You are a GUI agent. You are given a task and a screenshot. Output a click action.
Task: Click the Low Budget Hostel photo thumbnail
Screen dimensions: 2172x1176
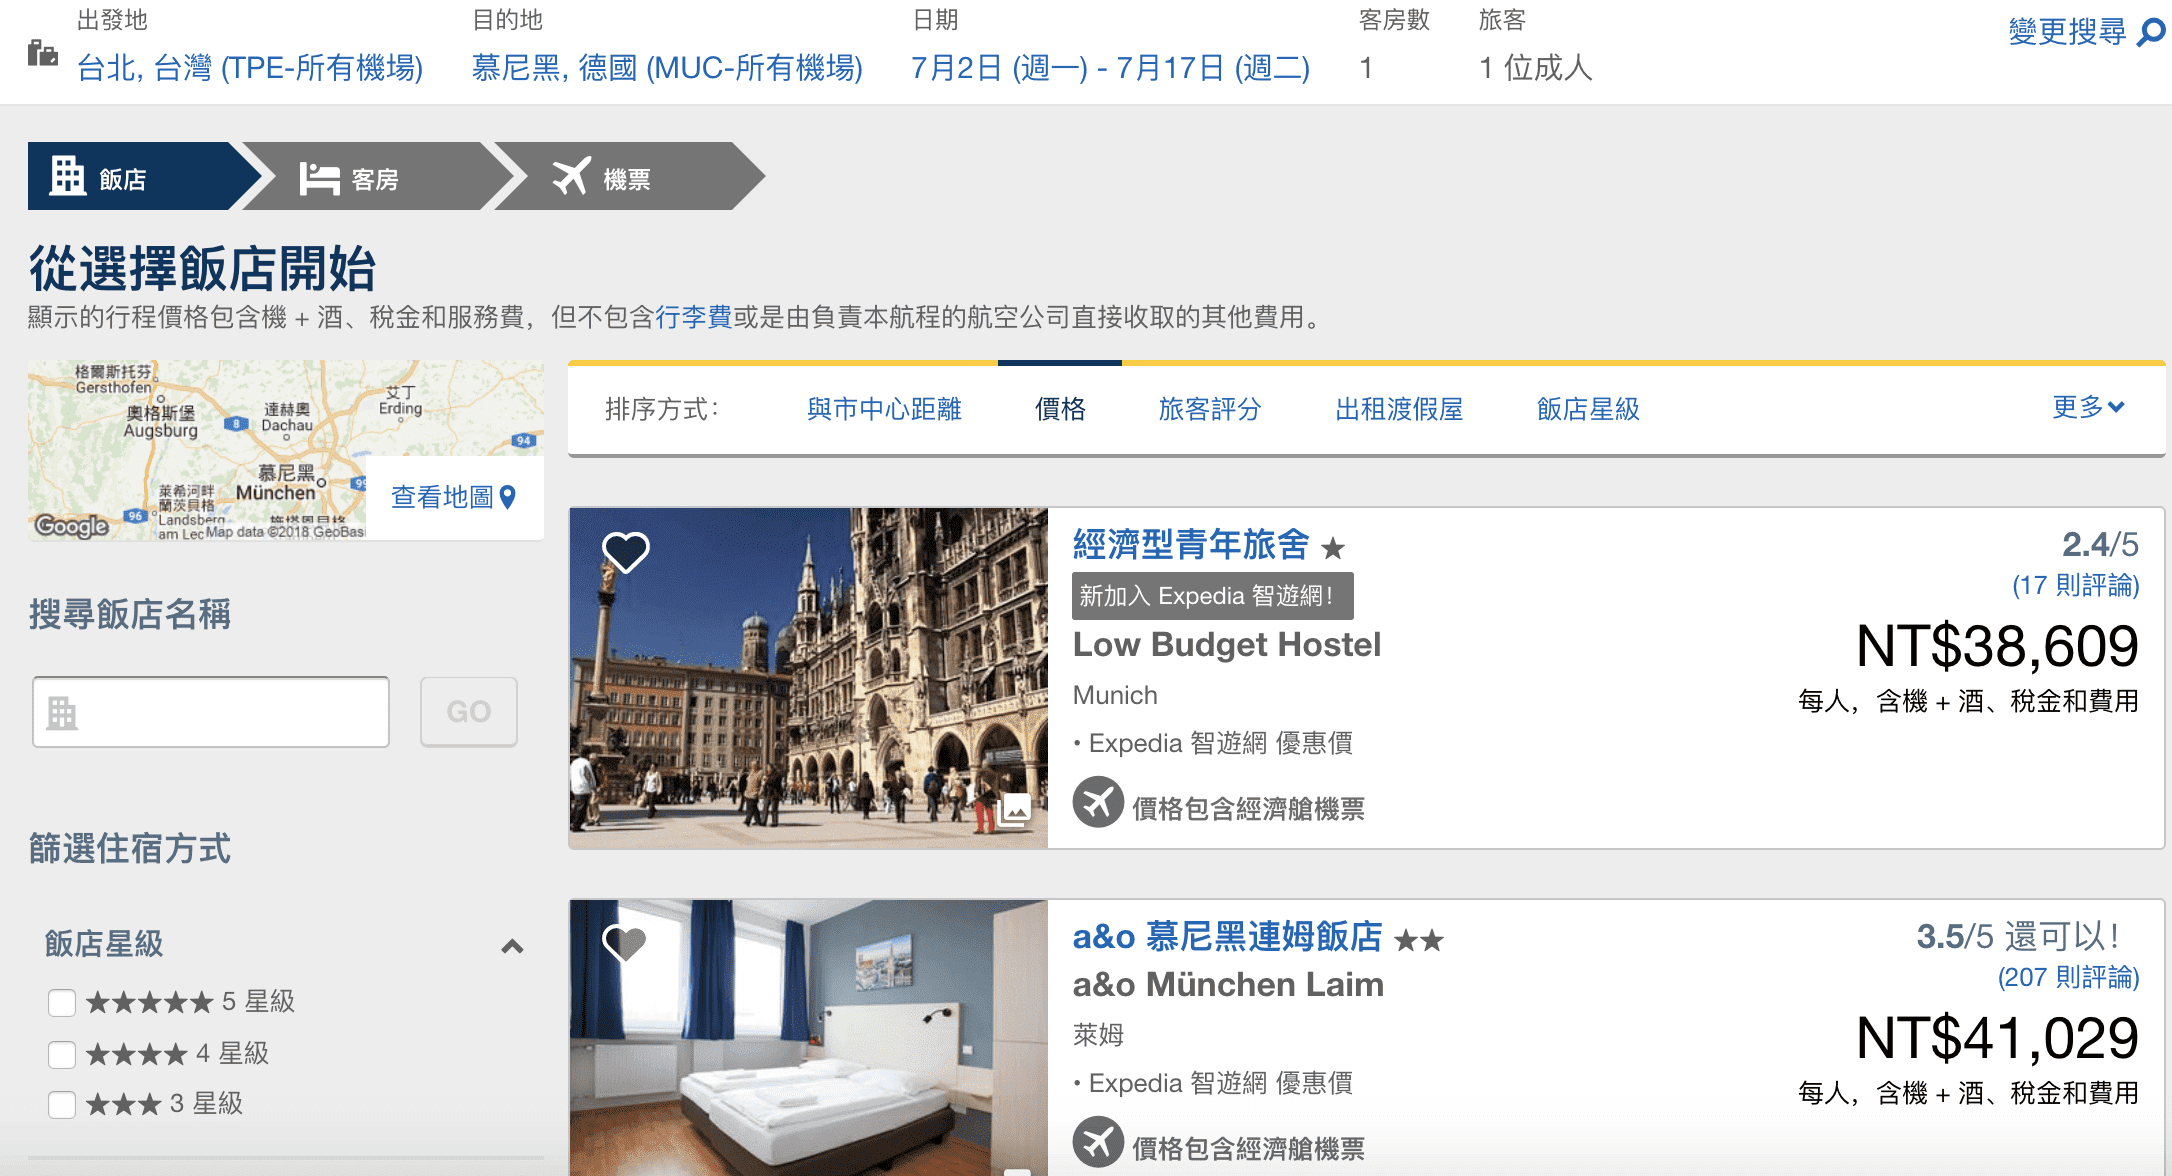pyautogui.click(x=809, y=678)
